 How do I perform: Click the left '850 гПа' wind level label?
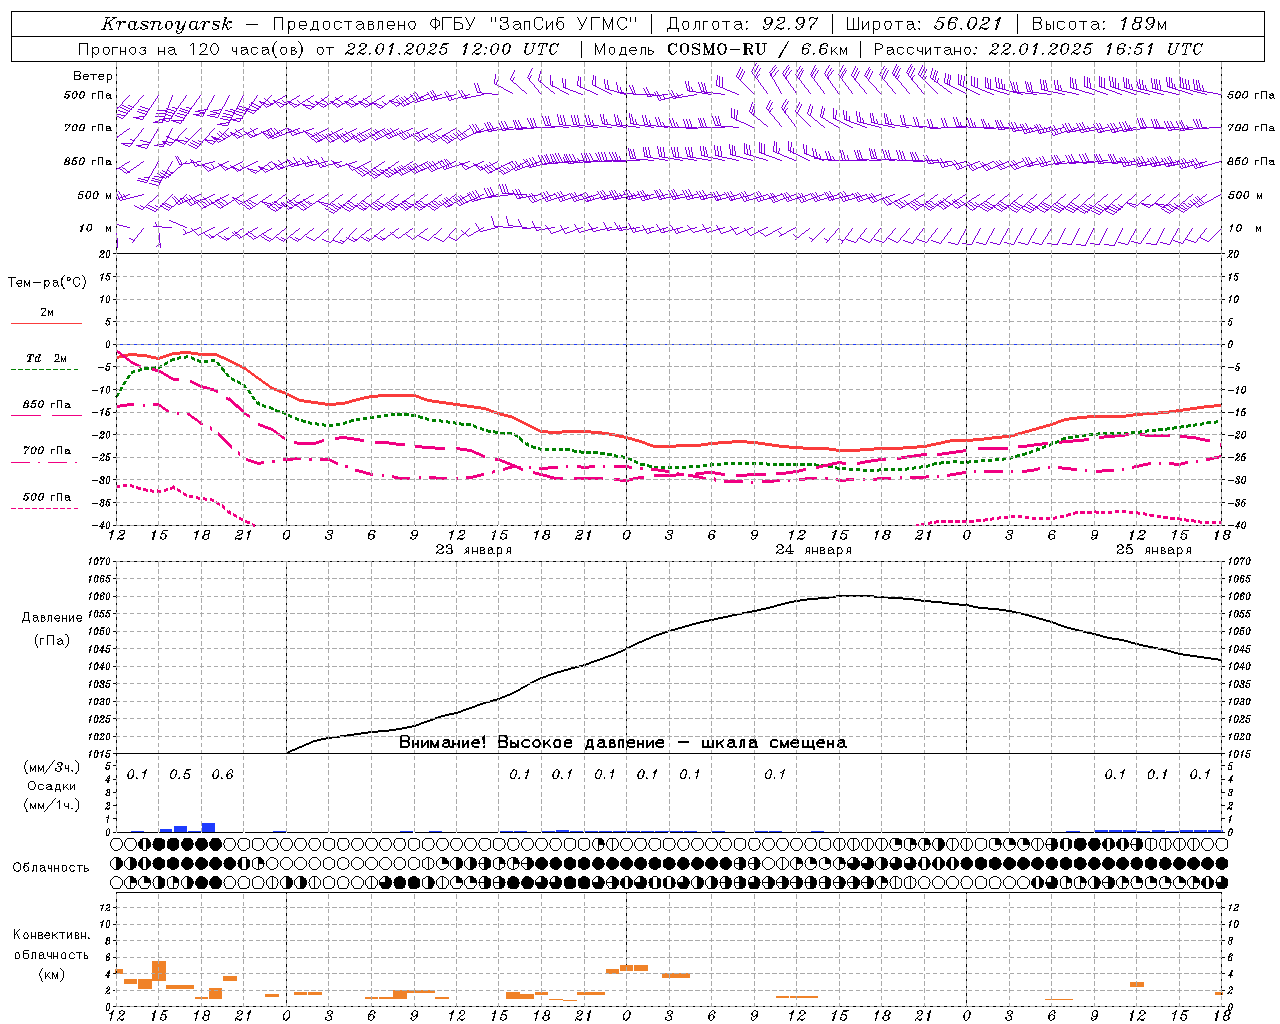pos(88,162)
